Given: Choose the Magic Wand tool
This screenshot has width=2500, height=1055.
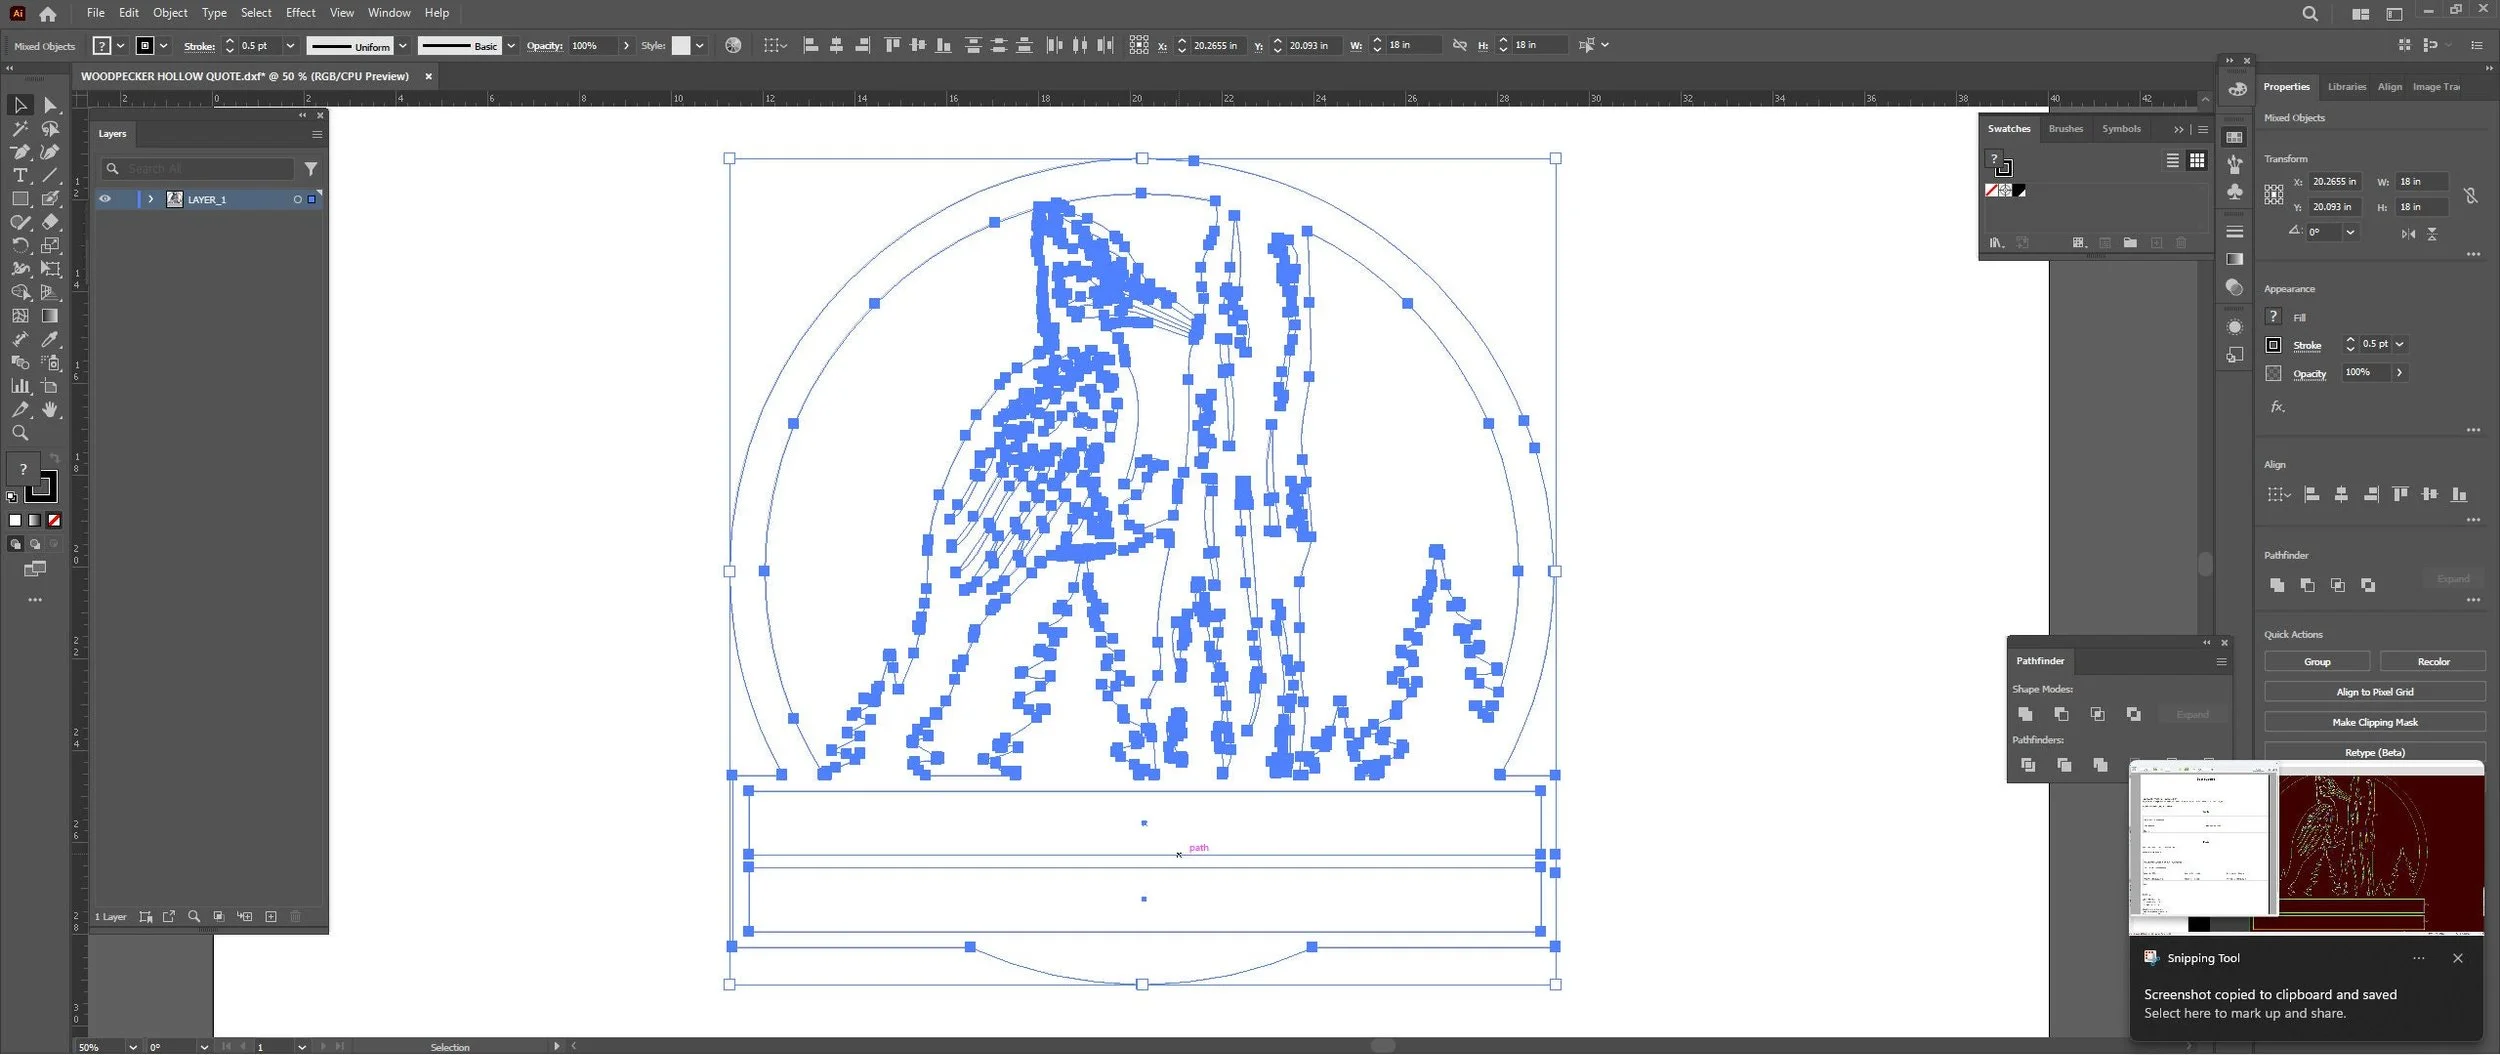Looking at the screenshot, I should pos(20,129).
